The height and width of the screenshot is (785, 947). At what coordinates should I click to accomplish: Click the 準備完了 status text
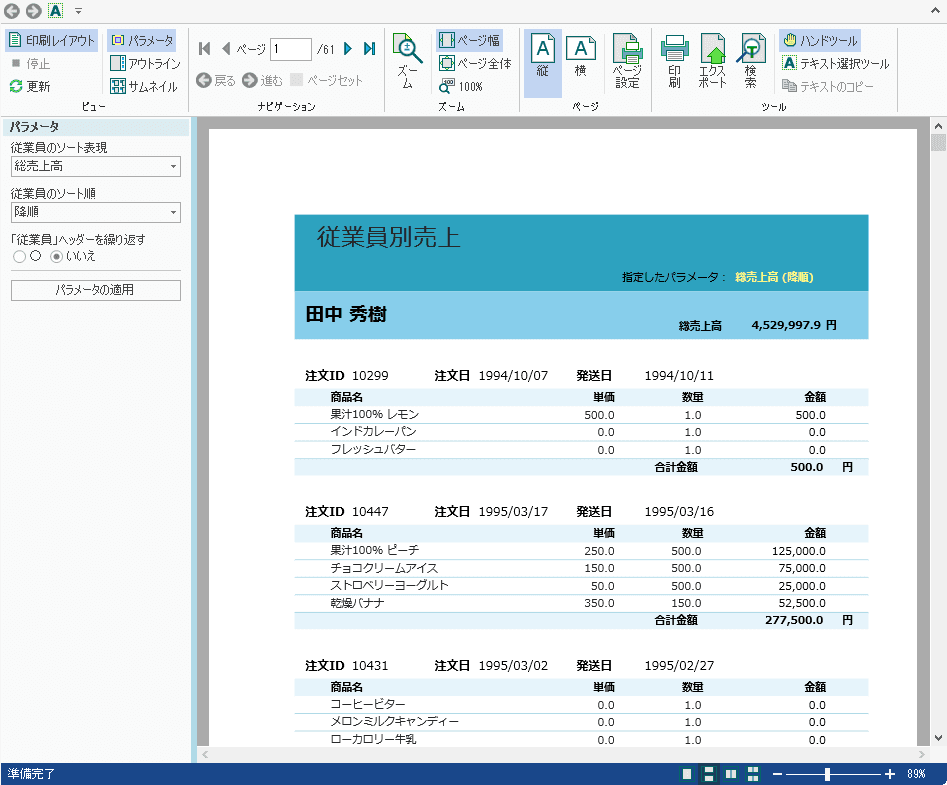pos(31,774)
